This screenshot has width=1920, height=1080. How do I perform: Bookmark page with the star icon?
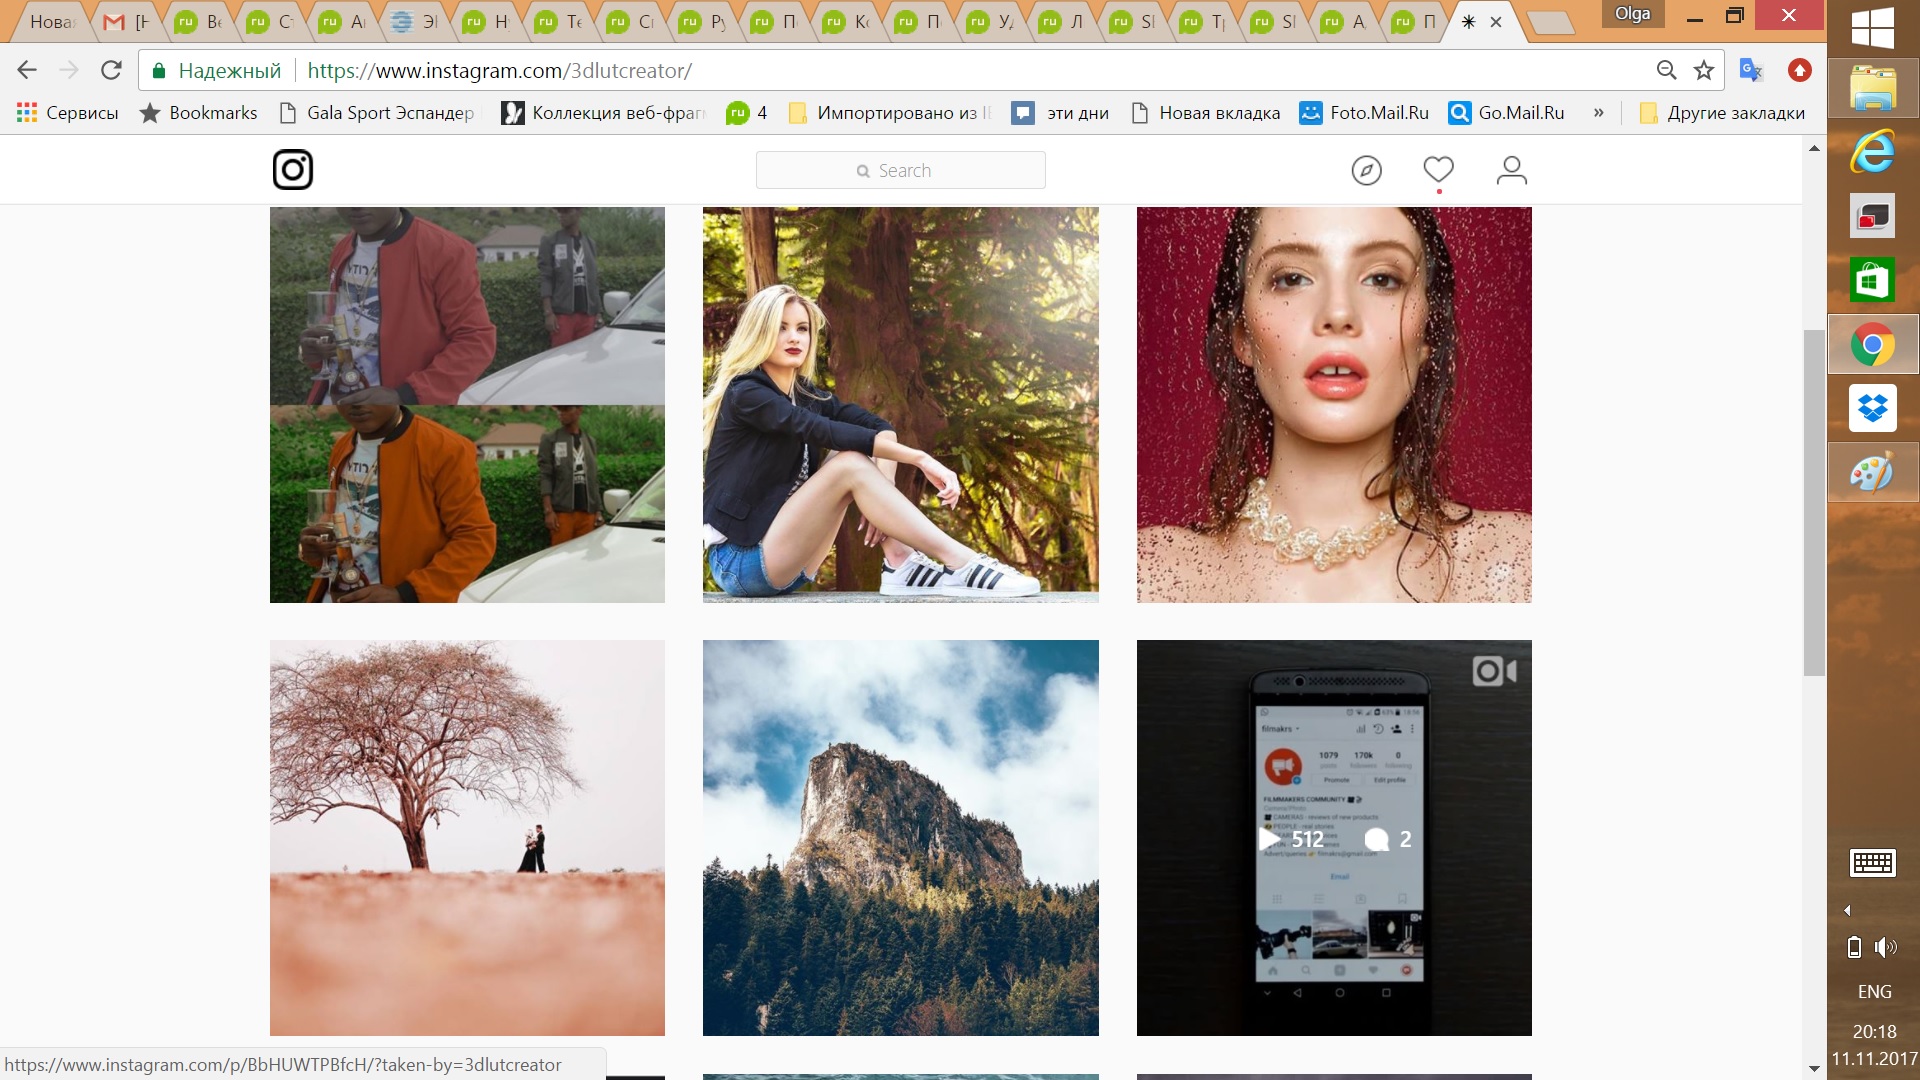(x=1704, y=70)
